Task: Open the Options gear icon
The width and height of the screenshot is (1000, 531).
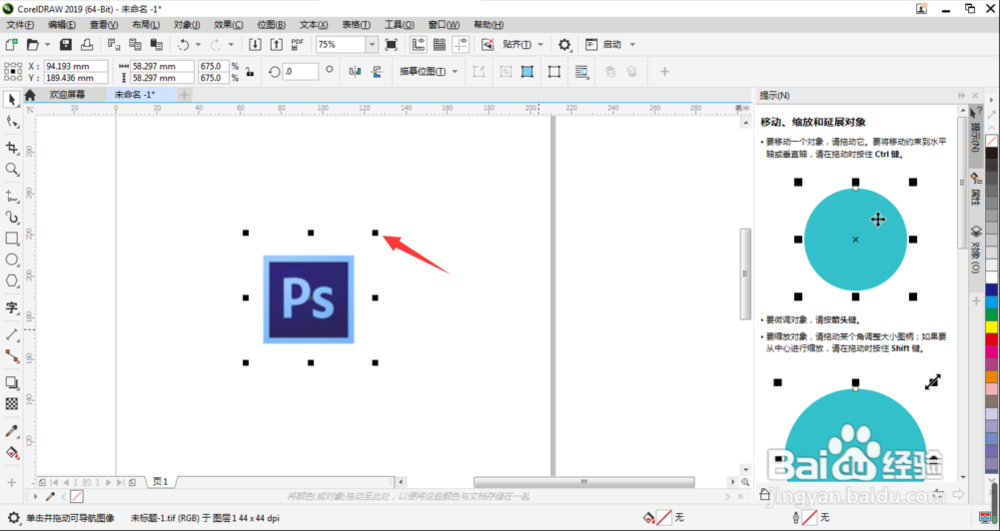Action: pyautogui.click(x=564, y=45)
